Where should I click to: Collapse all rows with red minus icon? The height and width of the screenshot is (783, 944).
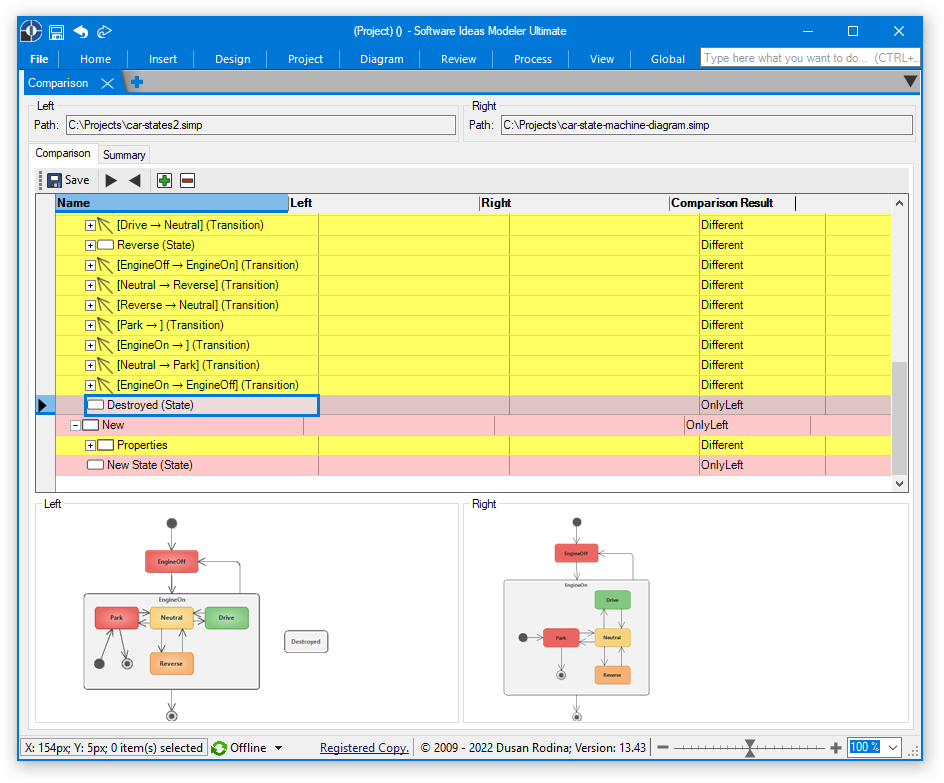click(187, 181)
